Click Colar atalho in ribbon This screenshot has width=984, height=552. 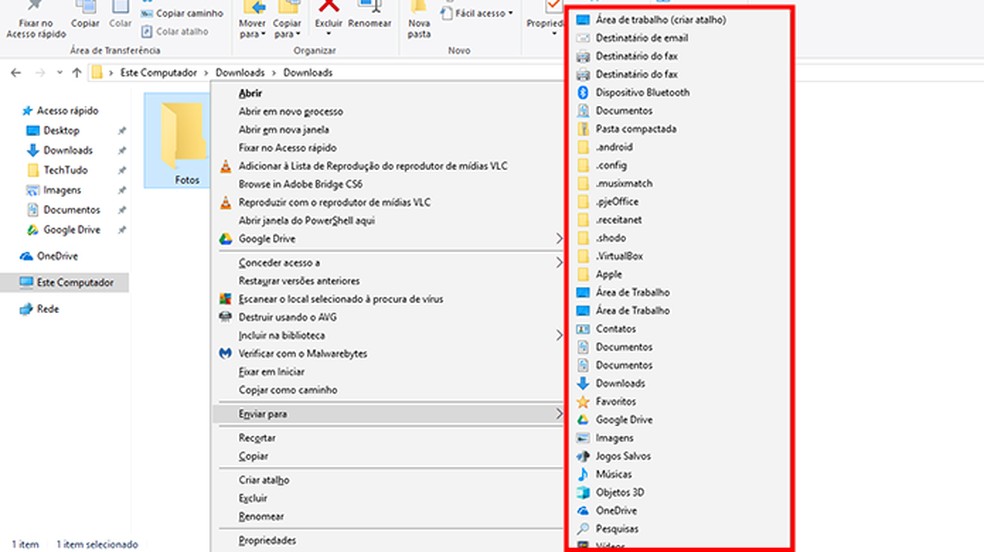click(174, 31)
